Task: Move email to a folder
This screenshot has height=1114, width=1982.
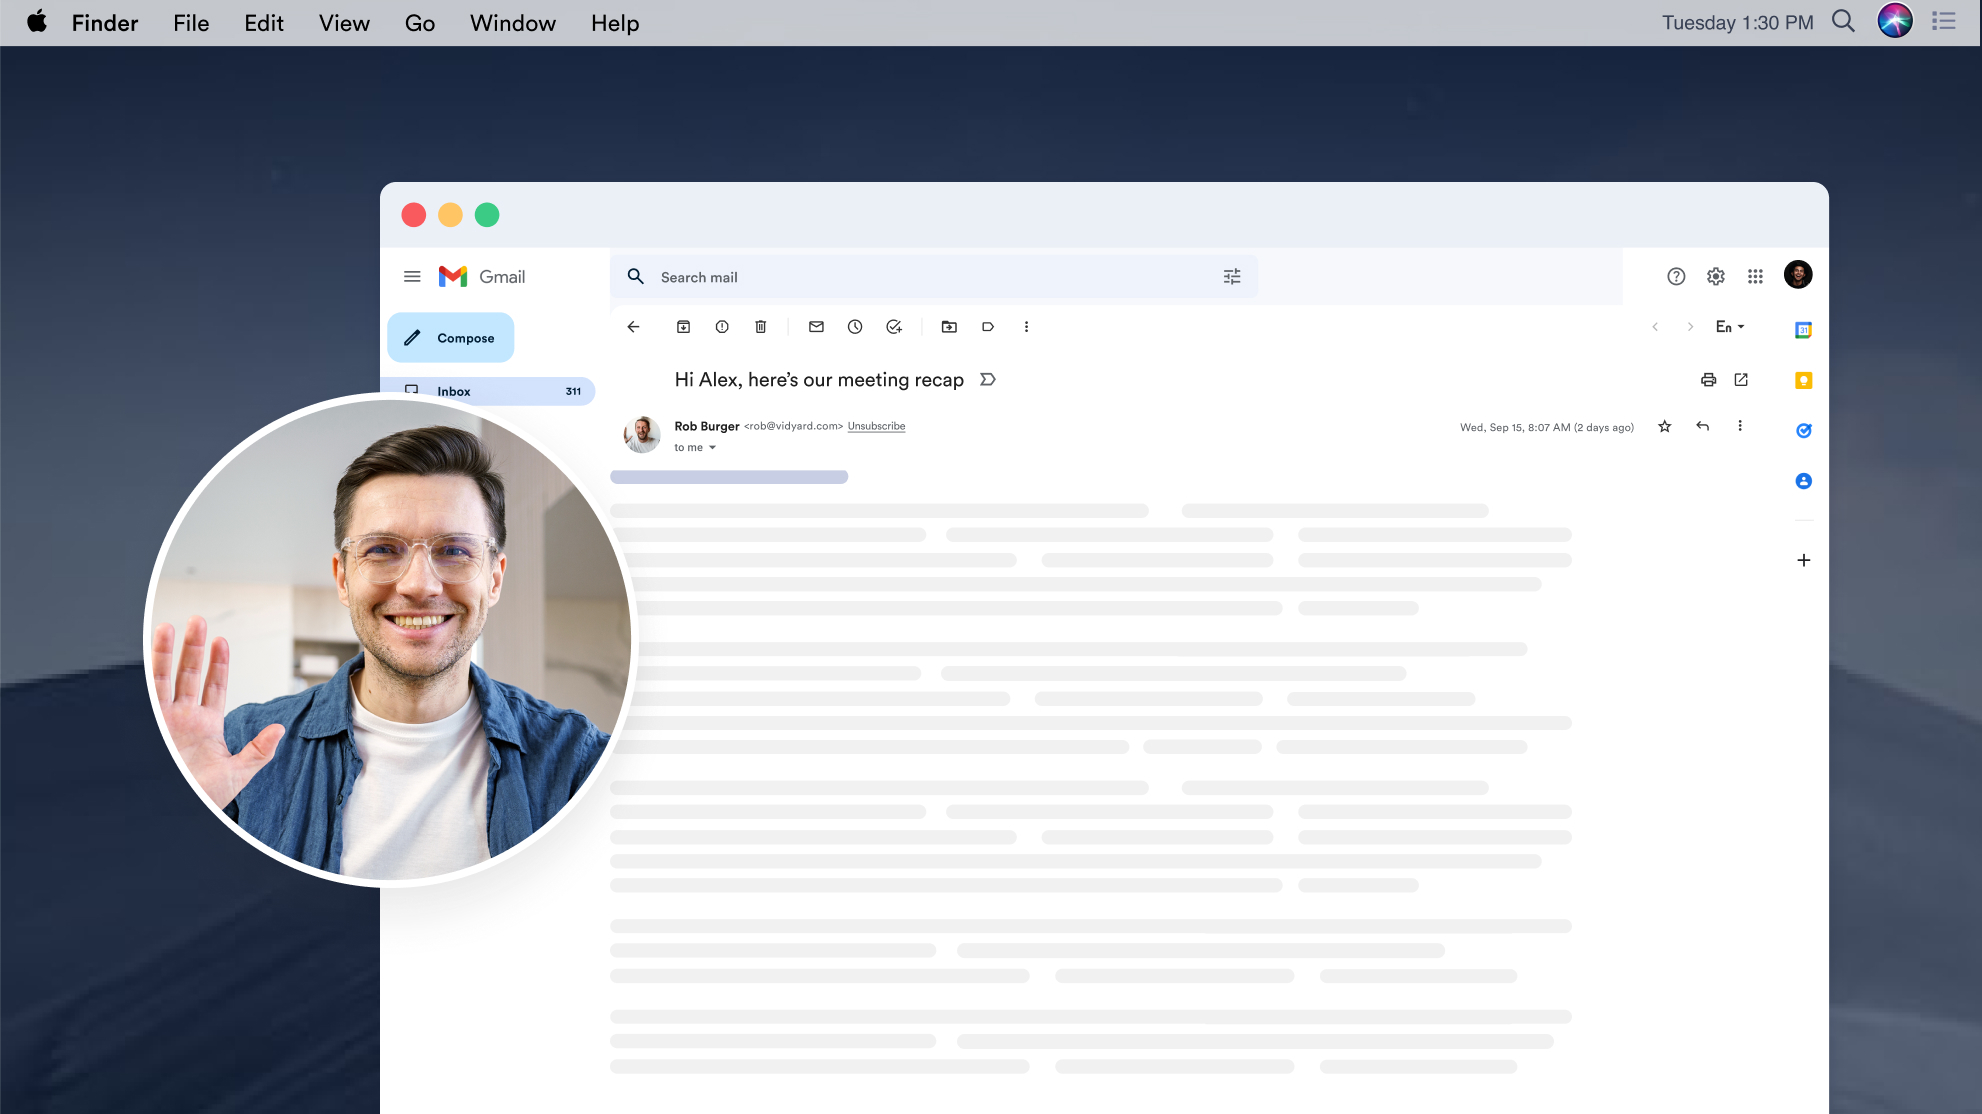Action: click(x=949, y=327)
